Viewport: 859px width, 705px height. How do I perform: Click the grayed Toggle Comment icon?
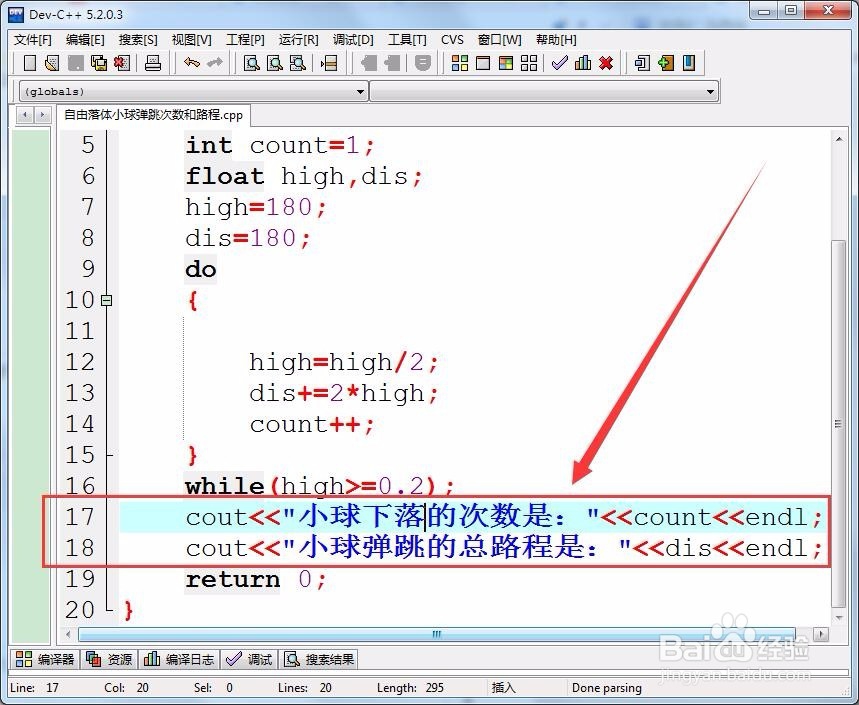422,63
